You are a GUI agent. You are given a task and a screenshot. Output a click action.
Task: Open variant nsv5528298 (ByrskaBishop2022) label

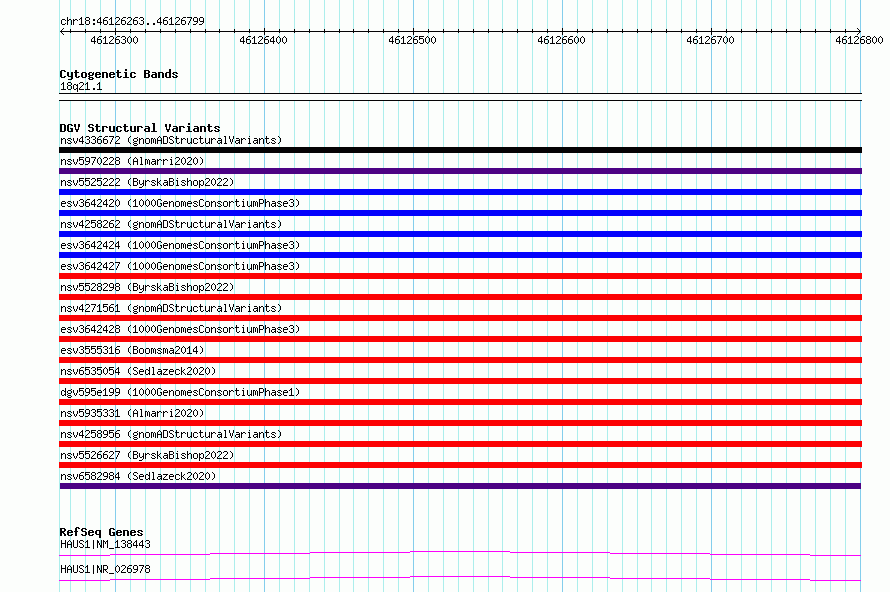[147, 287]
